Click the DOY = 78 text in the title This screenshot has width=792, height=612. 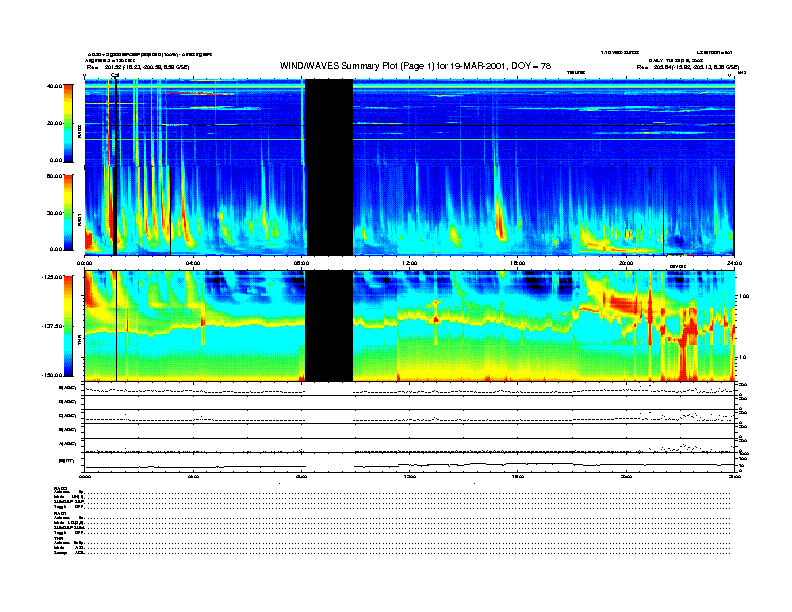tap(531, 66)
